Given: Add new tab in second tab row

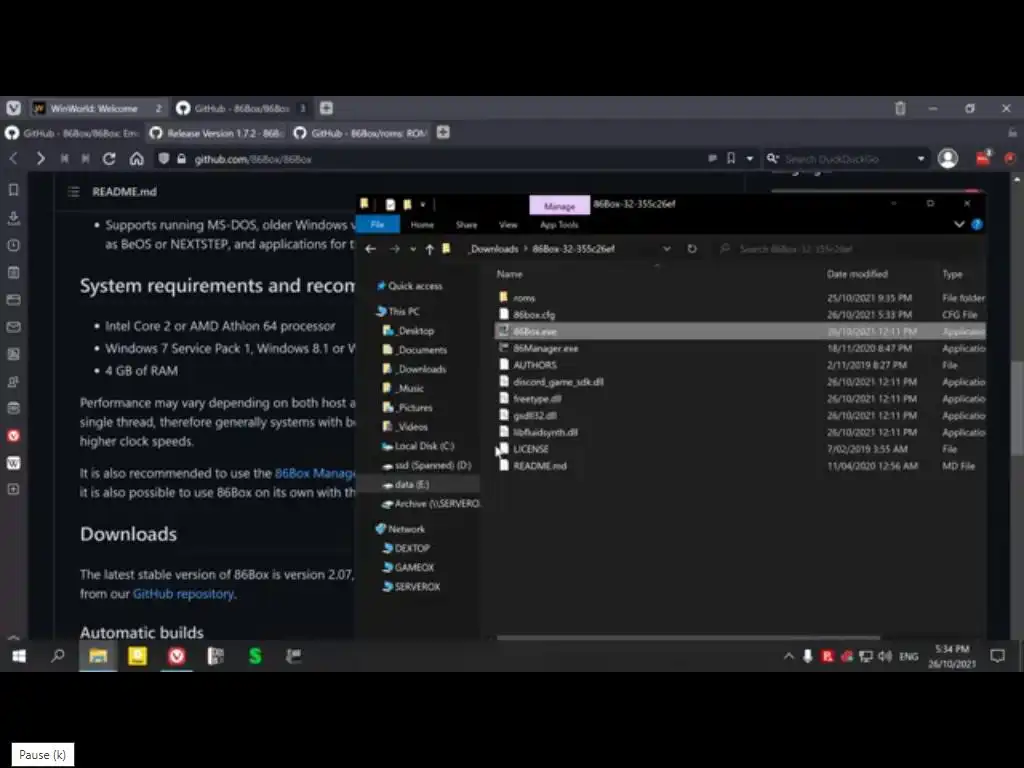Looking at the screenshot, I should [443, 133].
